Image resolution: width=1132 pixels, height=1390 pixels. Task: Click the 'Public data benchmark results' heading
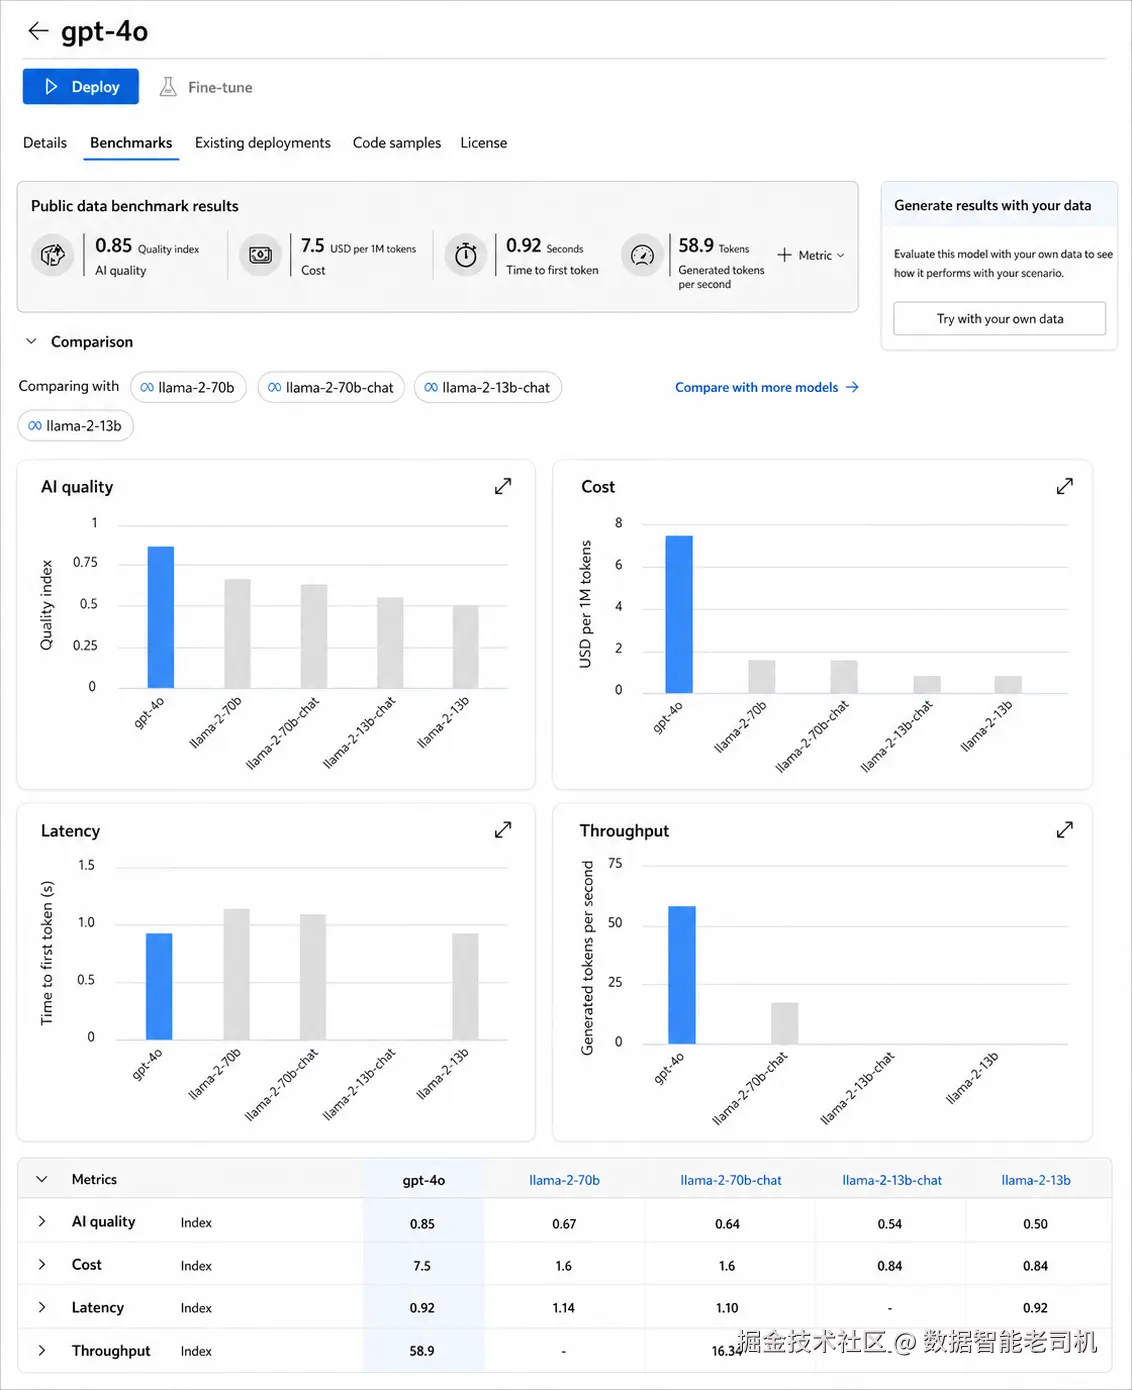[x=135, y=206]
